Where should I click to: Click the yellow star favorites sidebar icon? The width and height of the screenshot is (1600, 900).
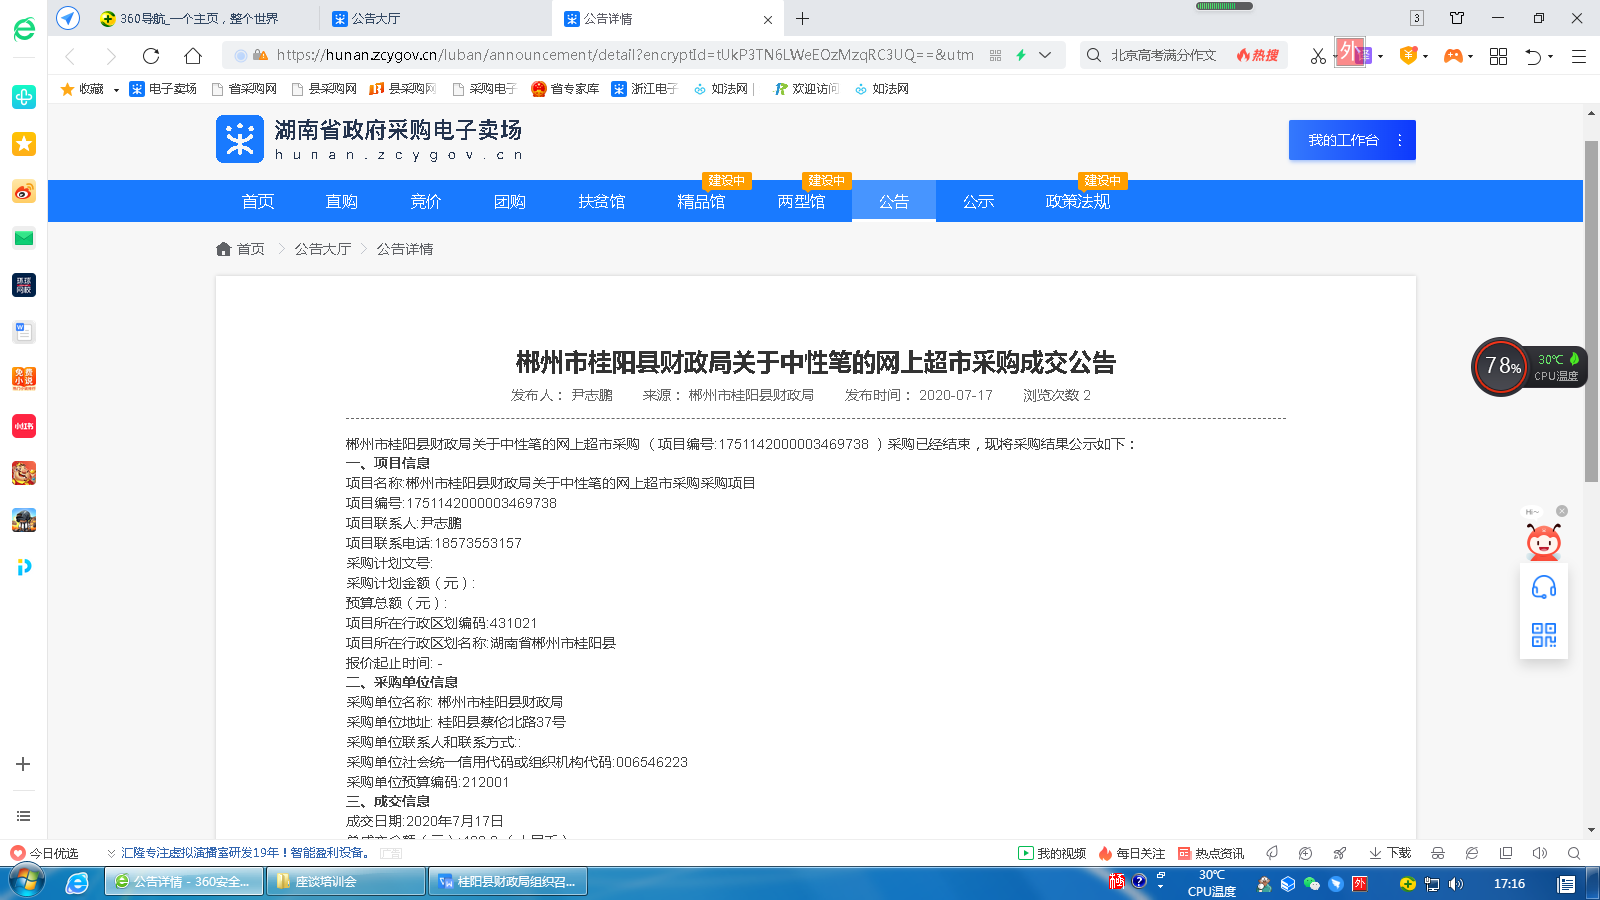point(24,144)
